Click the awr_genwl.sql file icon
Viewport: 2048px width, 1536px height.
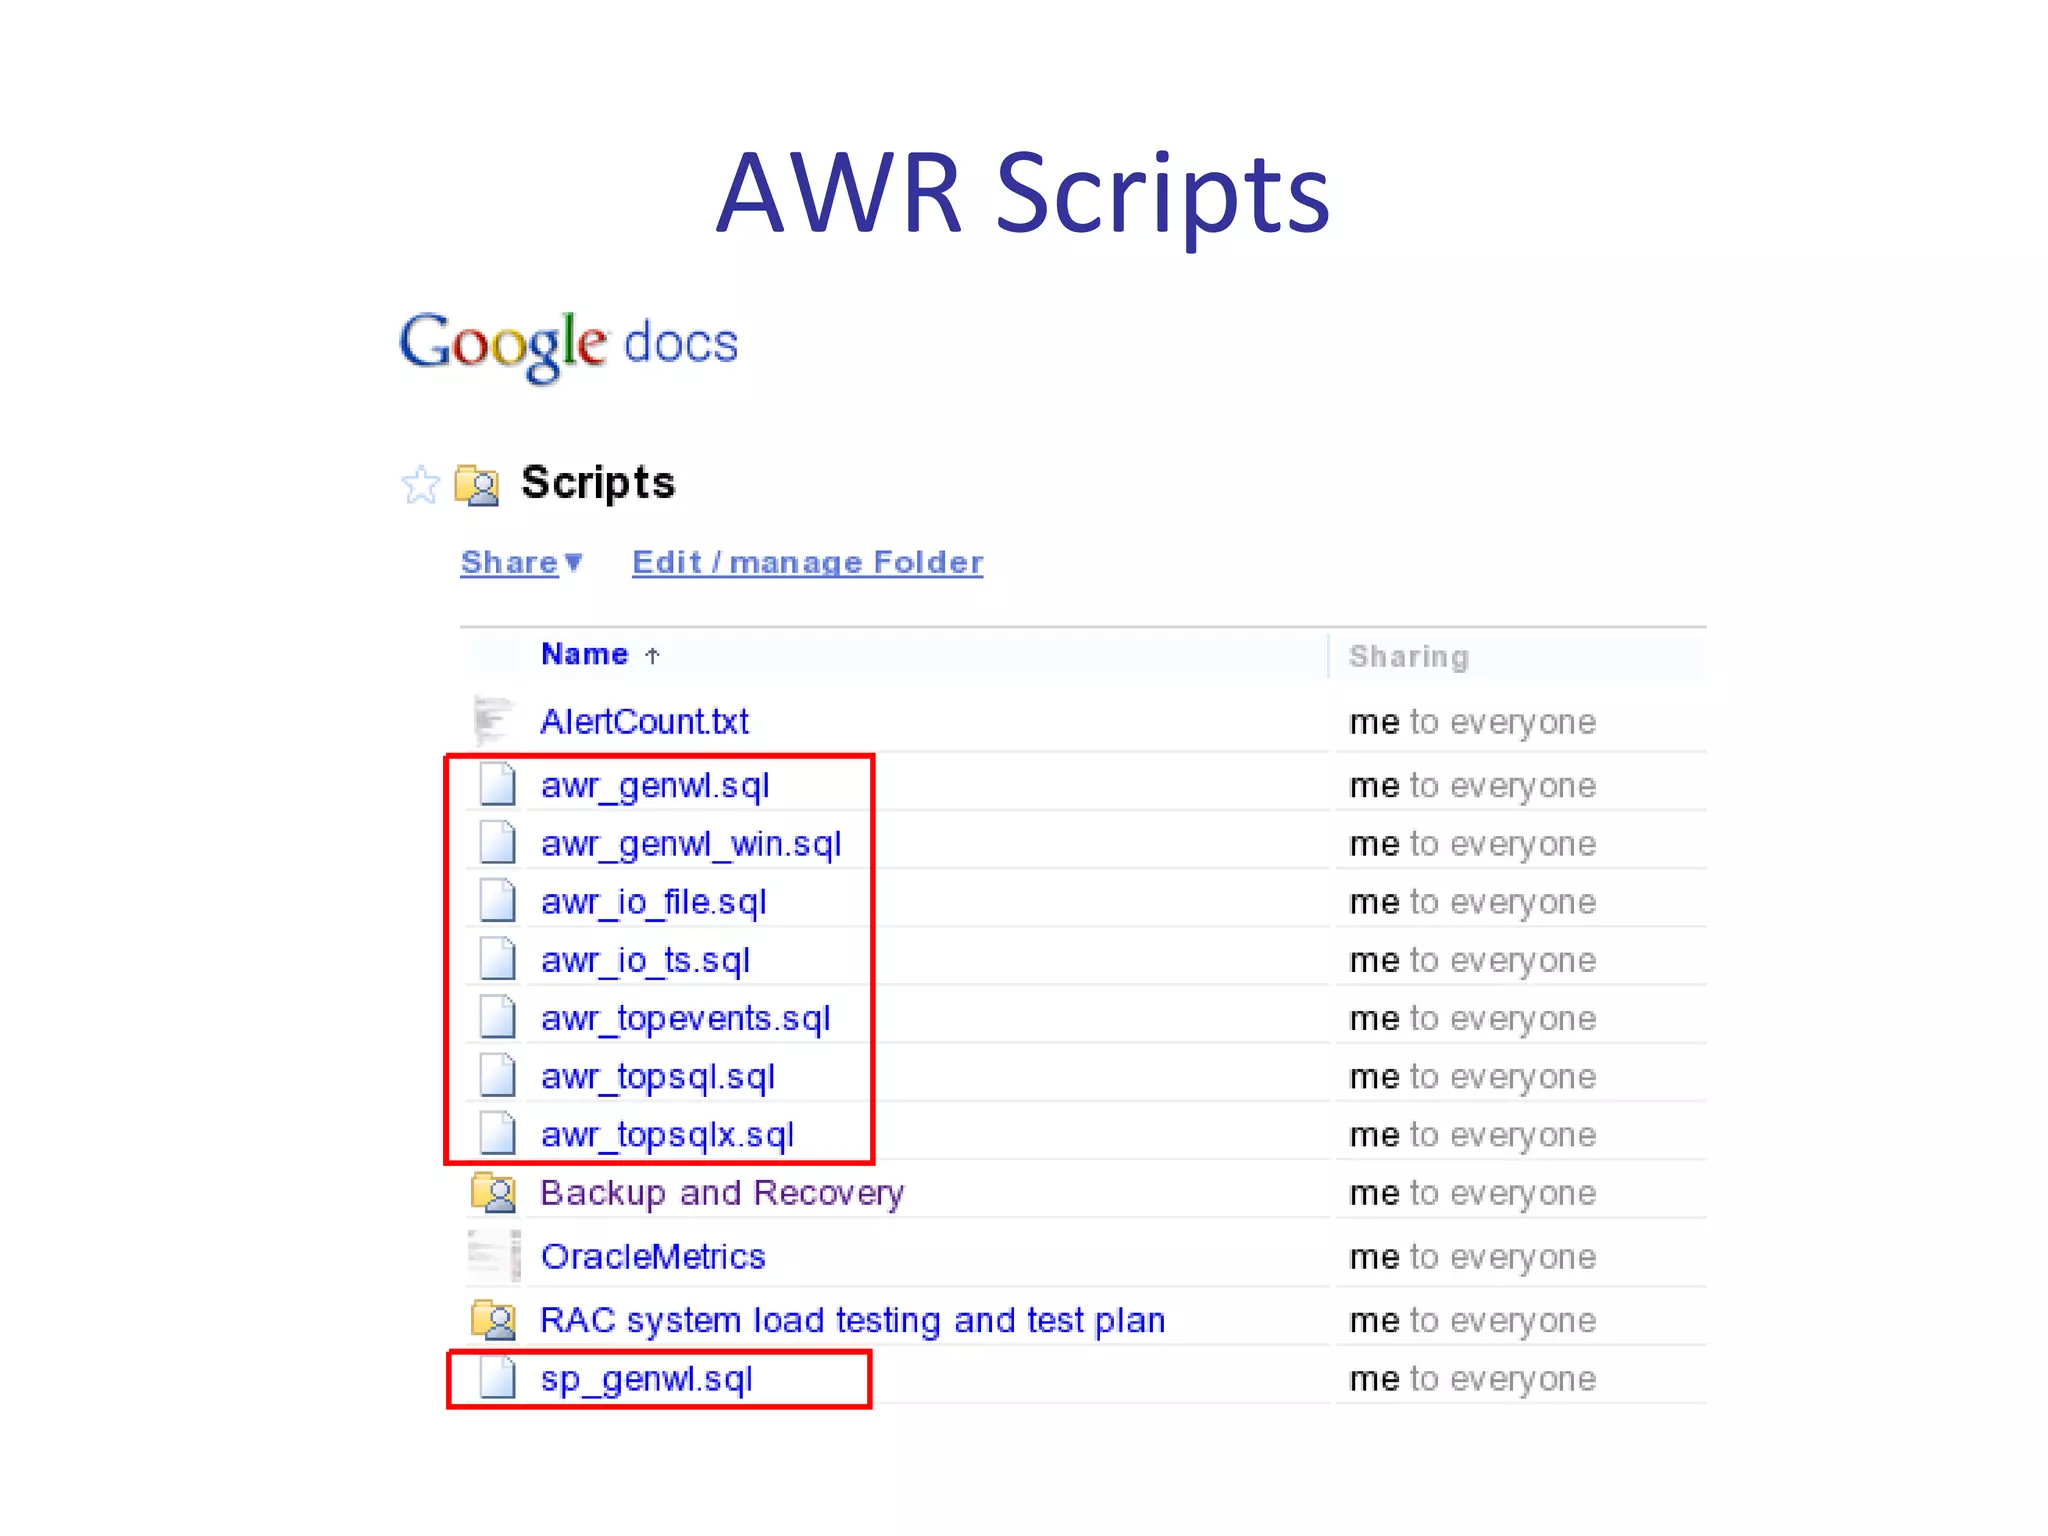click(x=497, y=784)
